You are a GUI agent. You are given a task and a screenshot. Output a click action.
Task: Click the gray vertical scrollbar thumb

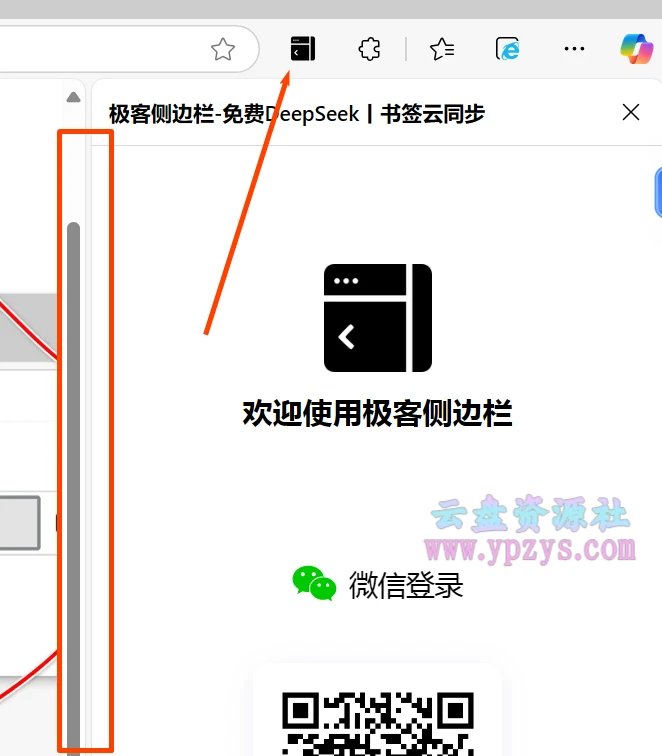point(73,480)
